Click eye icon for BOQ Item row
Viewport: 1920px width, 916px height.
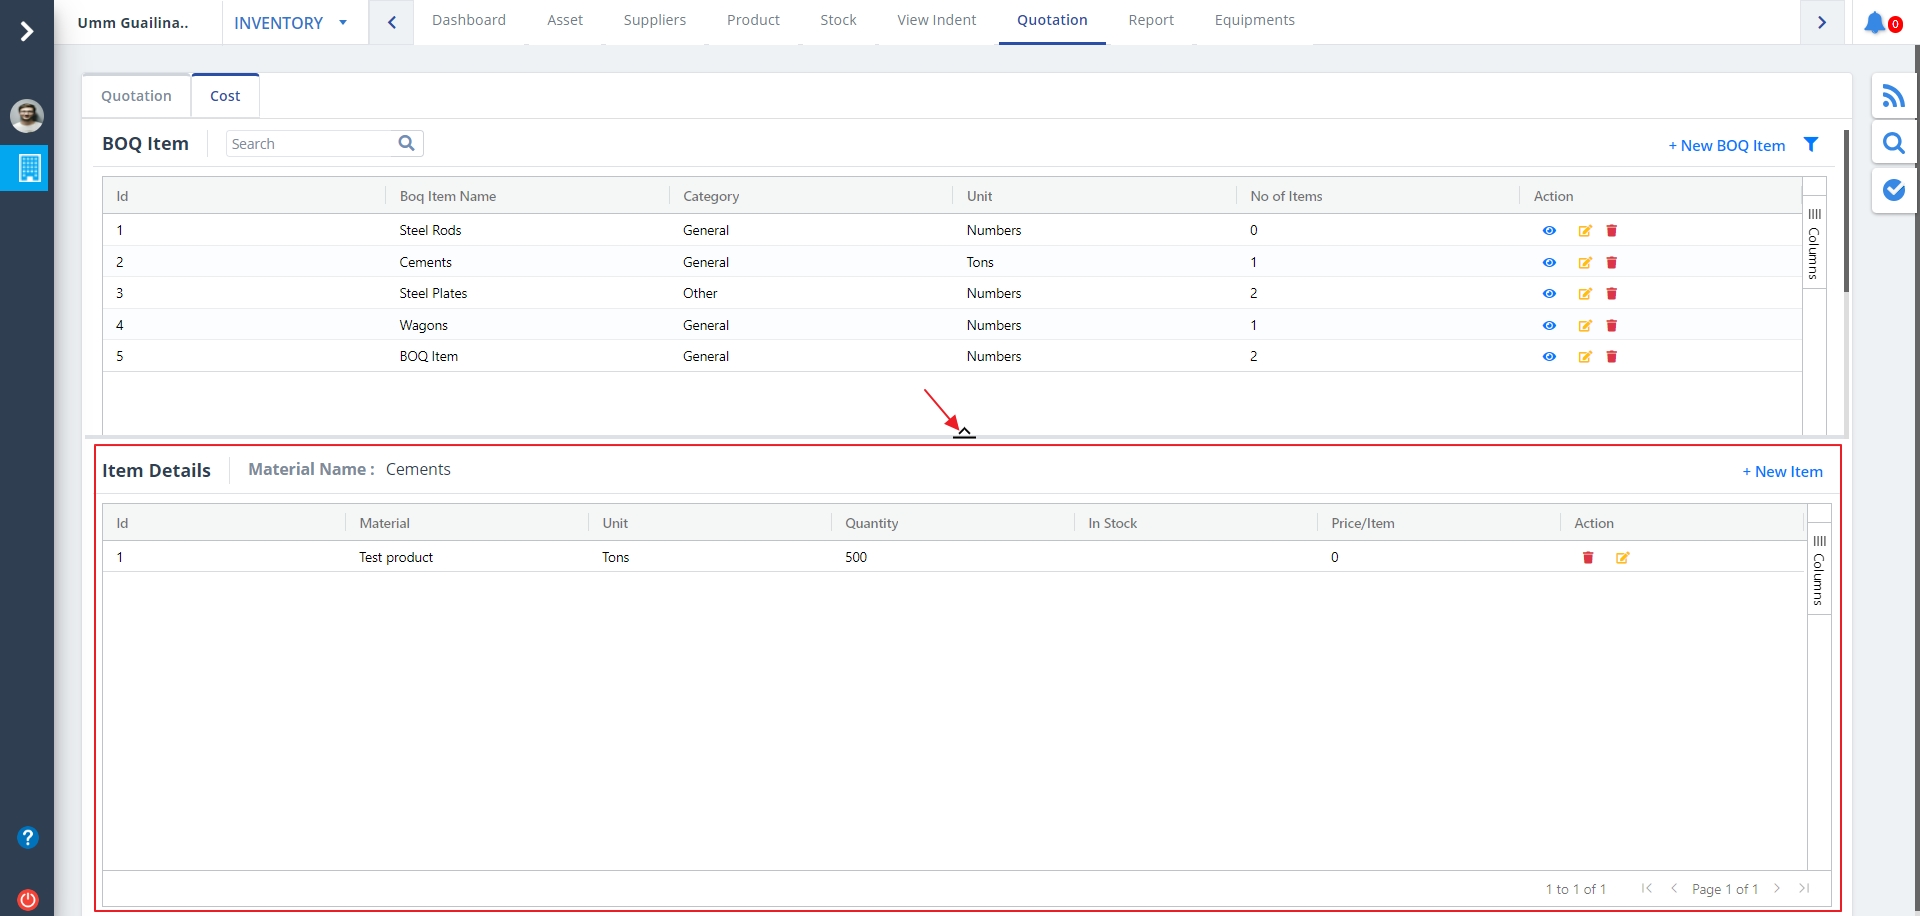pos(1549,357)
